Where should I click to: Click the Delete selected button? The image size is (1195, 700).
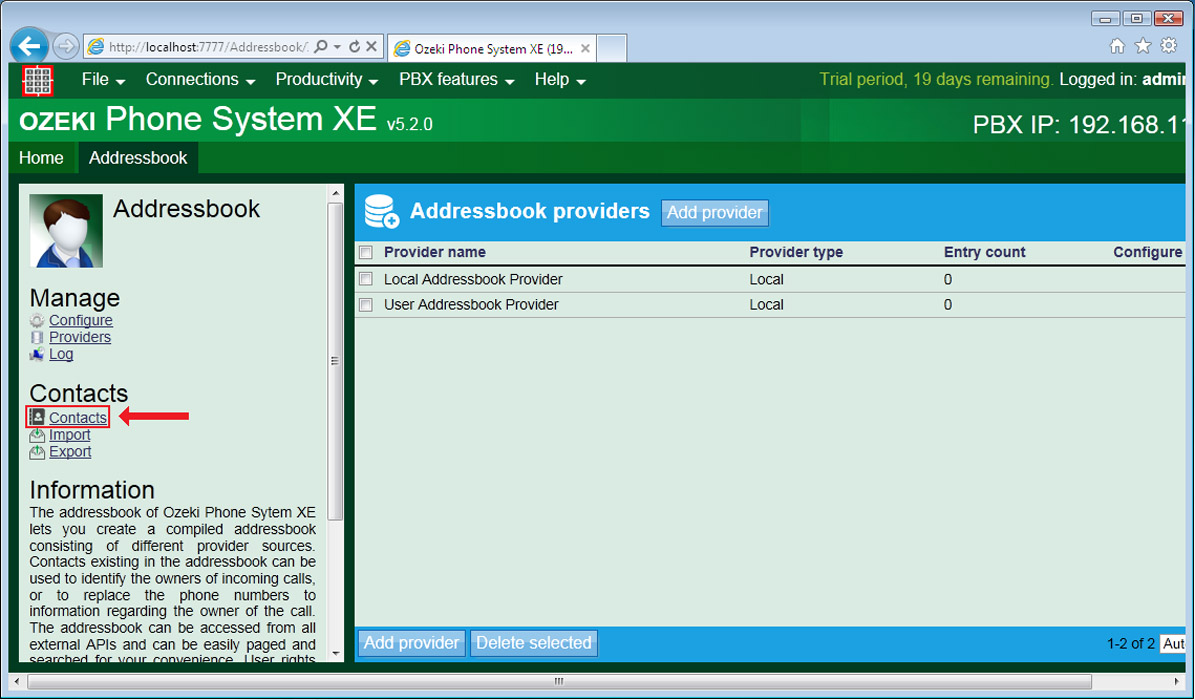533,643
